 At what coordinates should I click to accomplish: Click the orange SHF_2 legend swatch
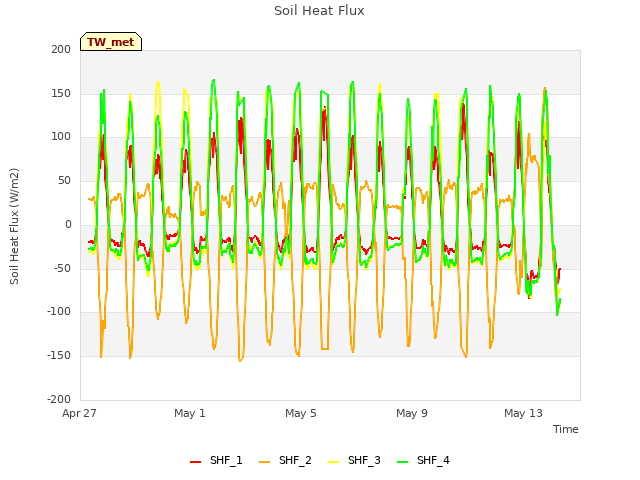264,462
